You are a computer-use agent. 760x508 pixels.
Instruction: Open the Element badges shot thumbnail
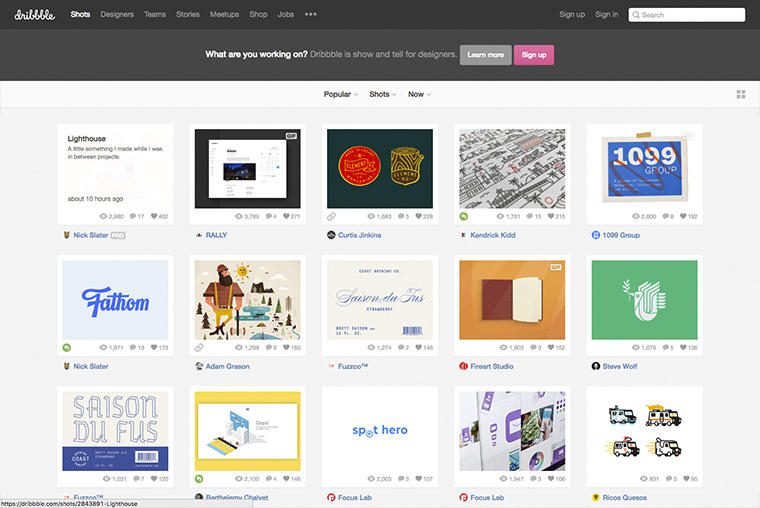click(380, 169)
